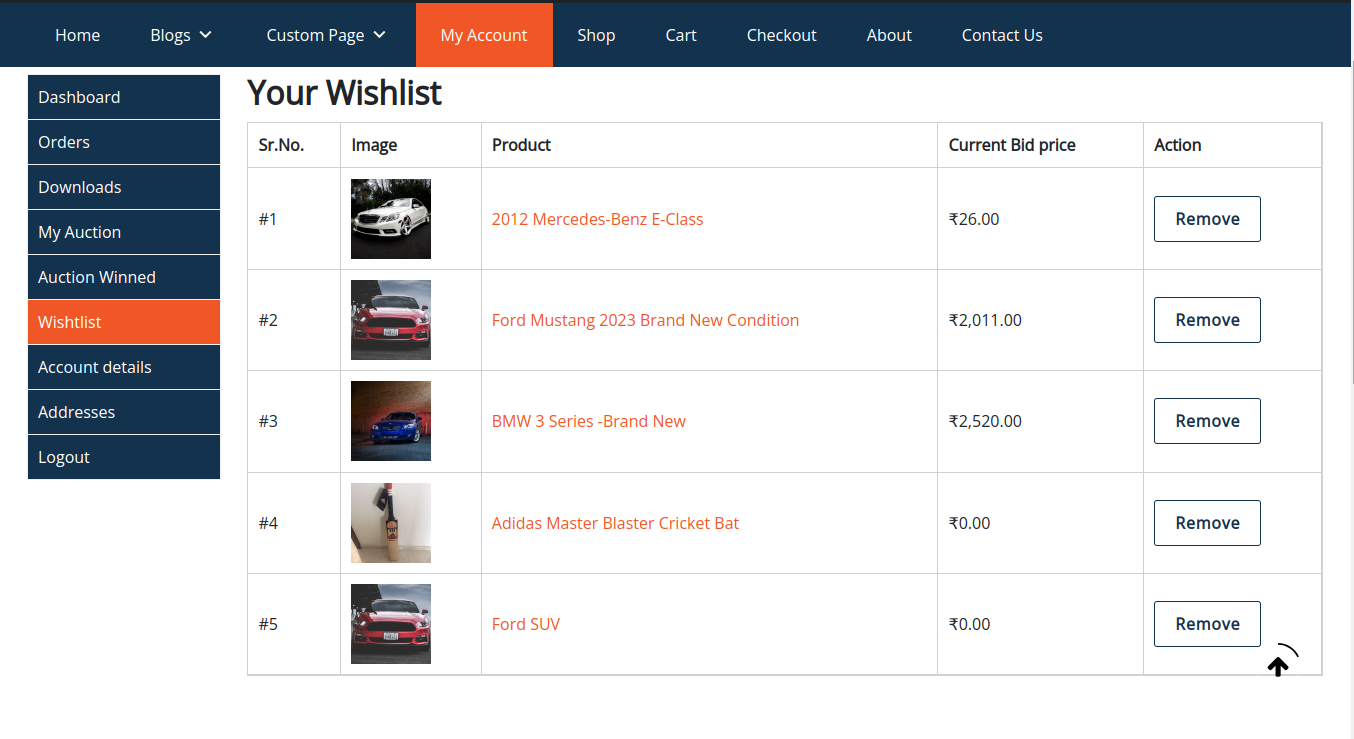Log out using the sidebar Logout item
This screenshot has width=1354, height=739.
123,457
